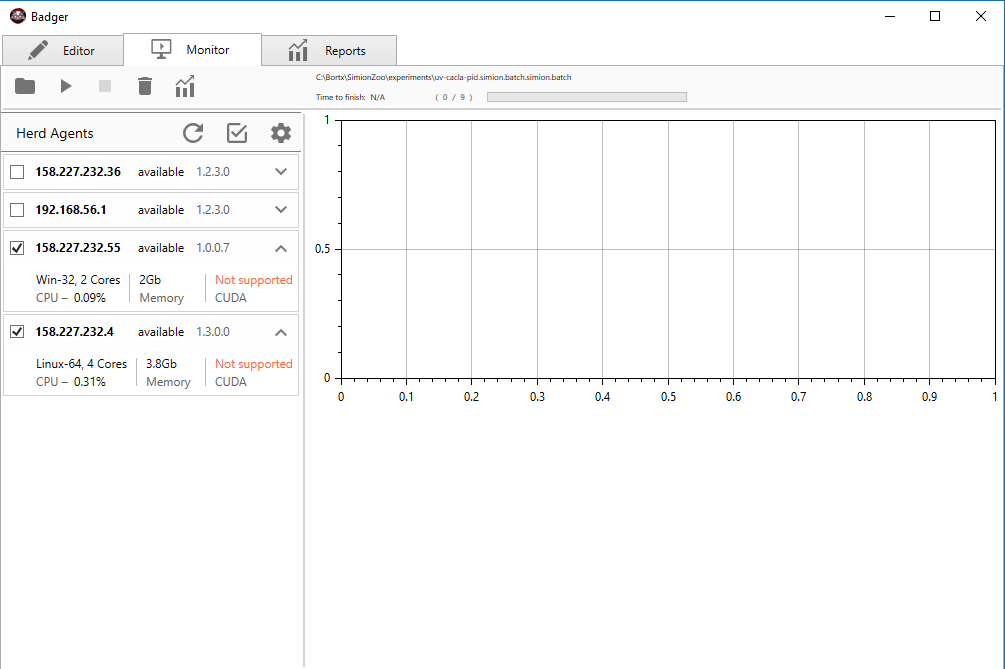This screenshot has height=669, width=1005.
Task: Expand details for agent 158.227.232.36
Action: (281, 171)
